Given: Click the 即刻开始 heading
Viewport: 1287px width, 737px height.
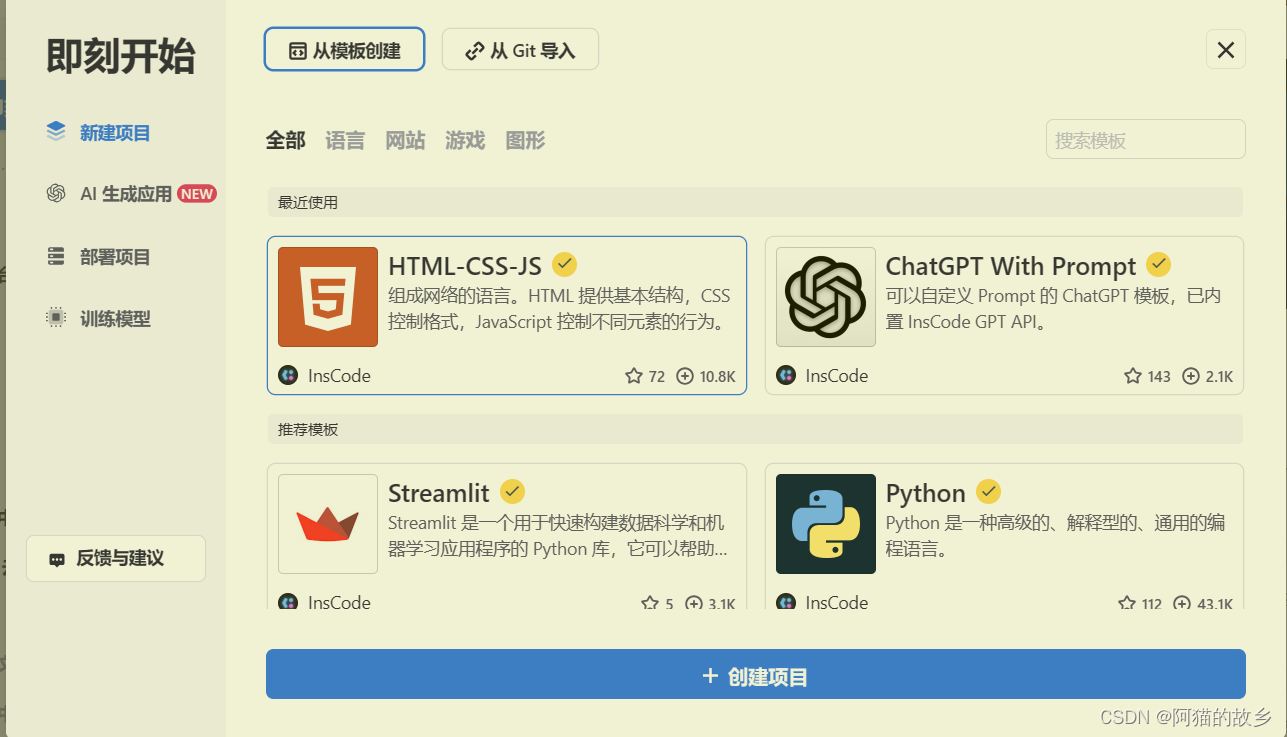Looking at the screenshot, I should click(x=120, y=55).
